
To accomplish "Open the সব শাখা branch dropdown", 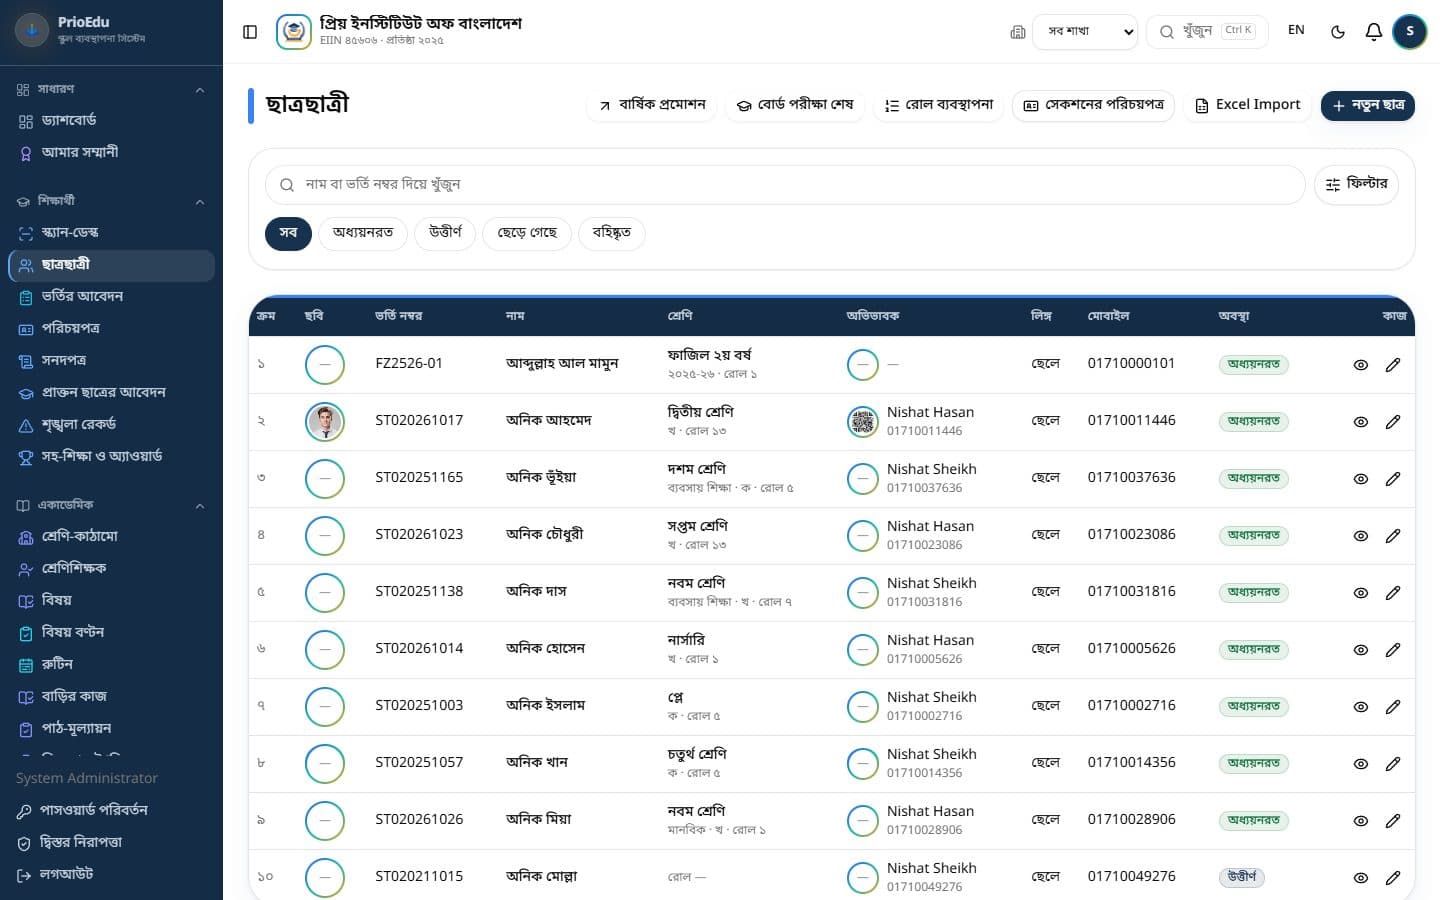I will click(x=1085, y=32).
